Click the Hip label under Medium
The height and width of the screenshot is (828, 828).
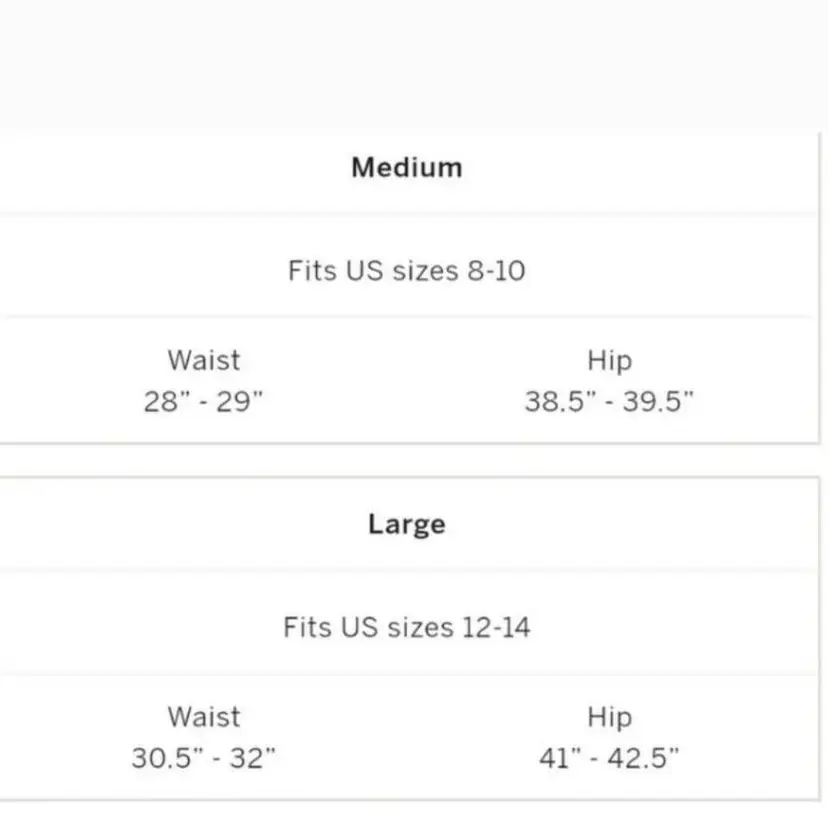609,360
